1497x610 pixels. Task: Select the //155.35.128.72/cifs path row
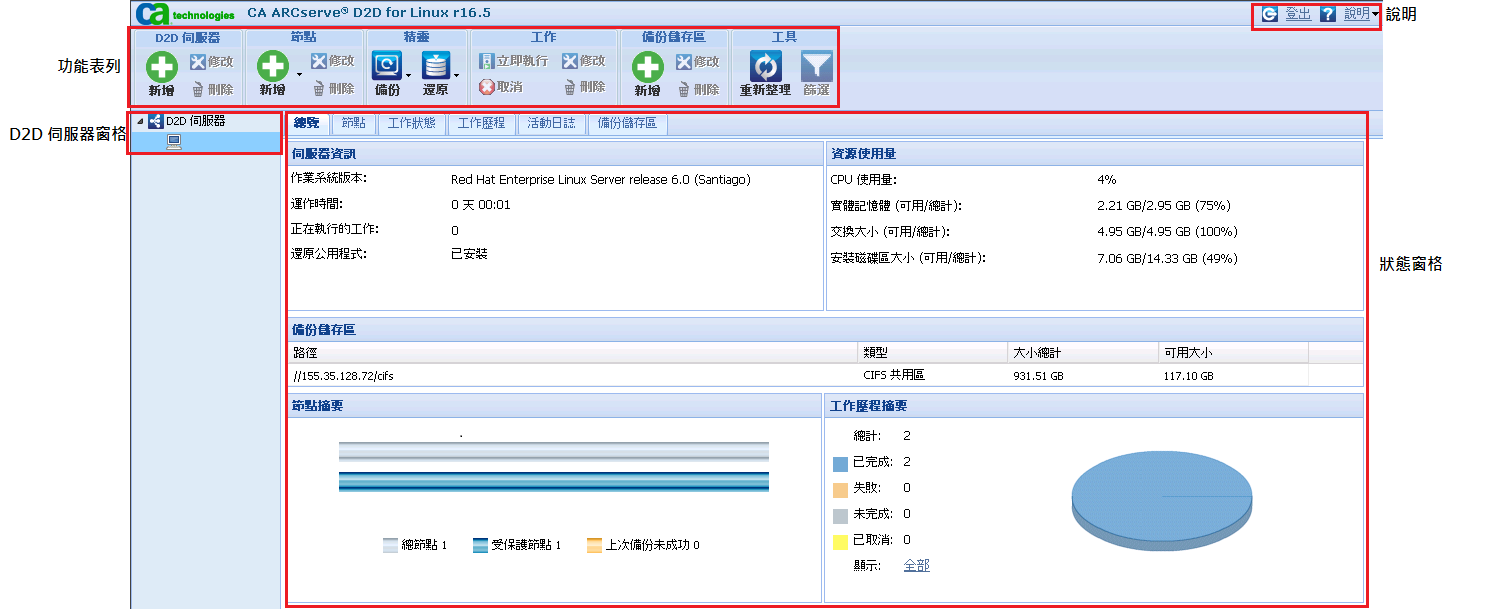click(x=825, y=376)
